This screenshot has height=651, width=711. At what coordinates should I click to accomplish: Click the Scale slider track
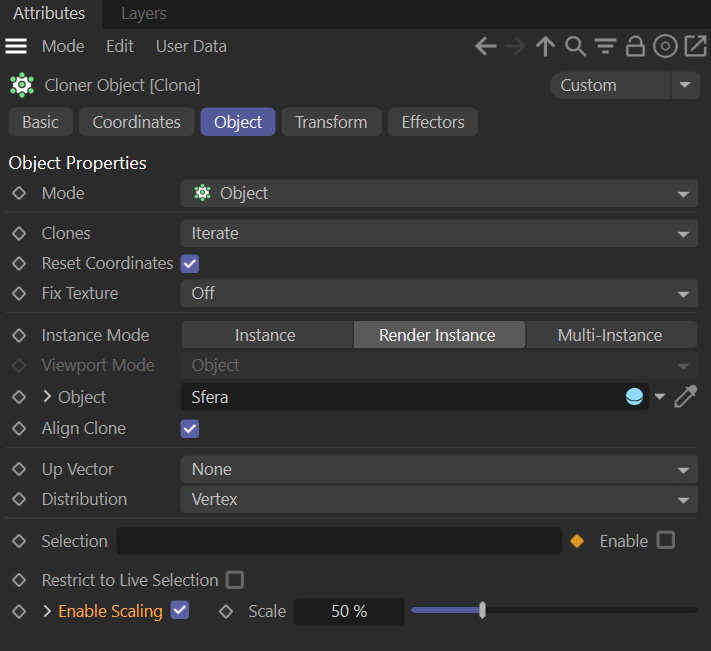point(590,610)
